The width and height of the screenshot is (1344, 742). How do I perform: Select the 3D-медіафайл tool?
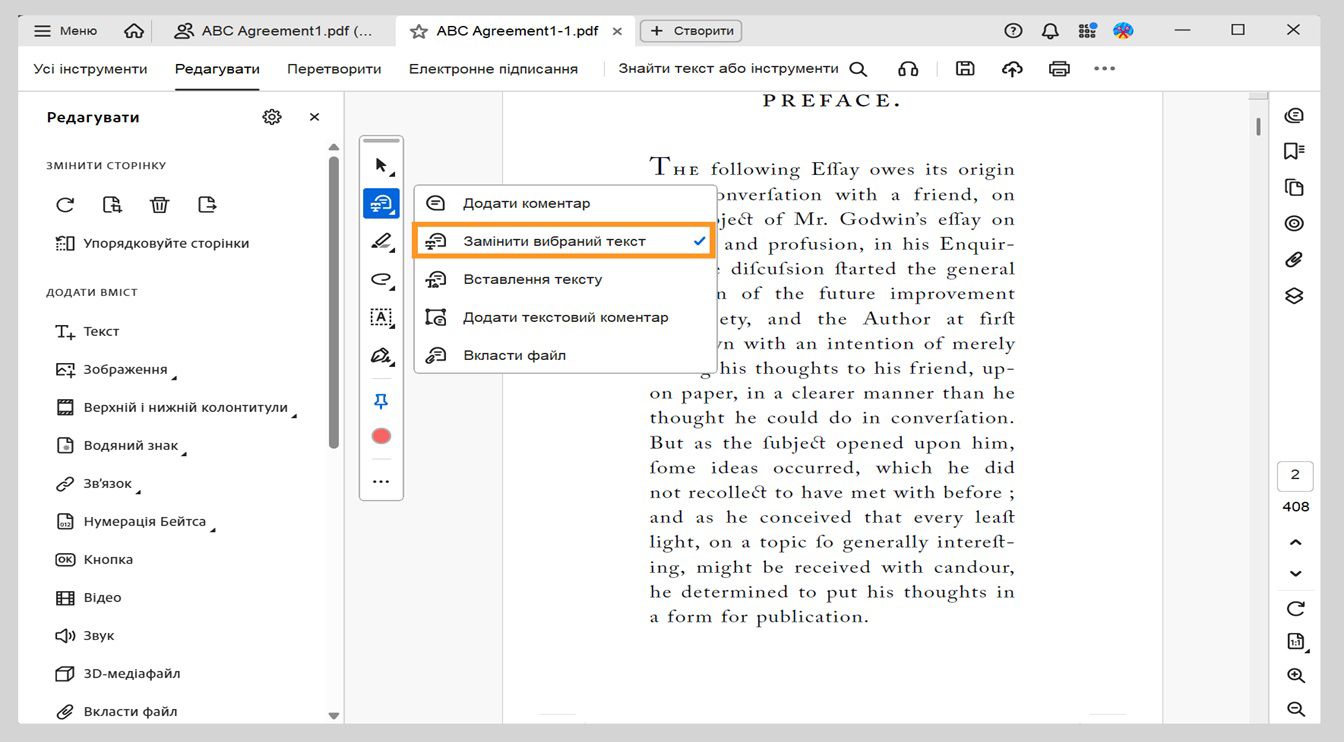[118, 674]
